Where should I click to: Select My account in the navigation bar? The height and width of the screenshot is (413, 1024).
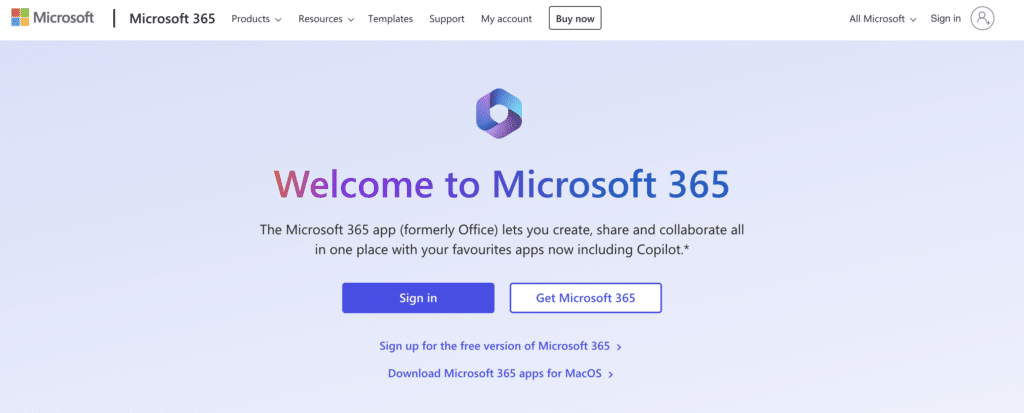(506, 19)
